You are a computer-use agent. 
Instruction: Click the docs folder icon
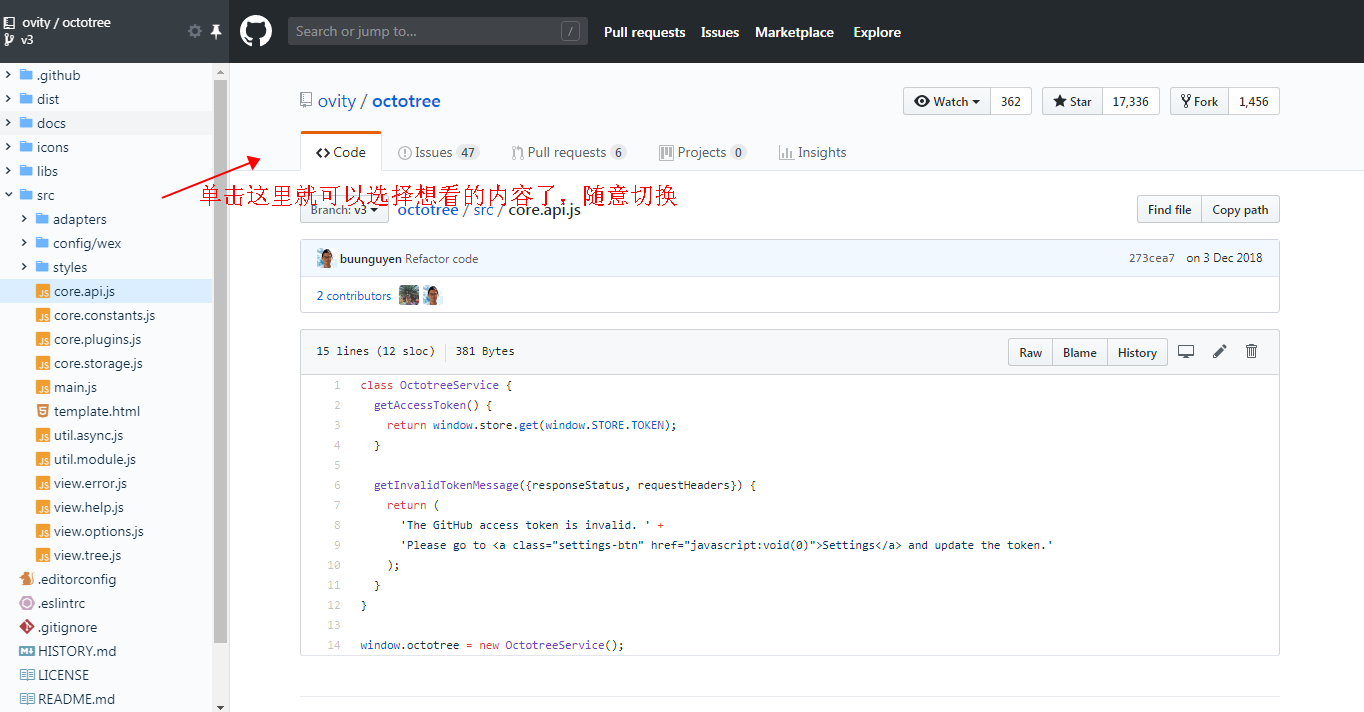[x=26, y=123]
